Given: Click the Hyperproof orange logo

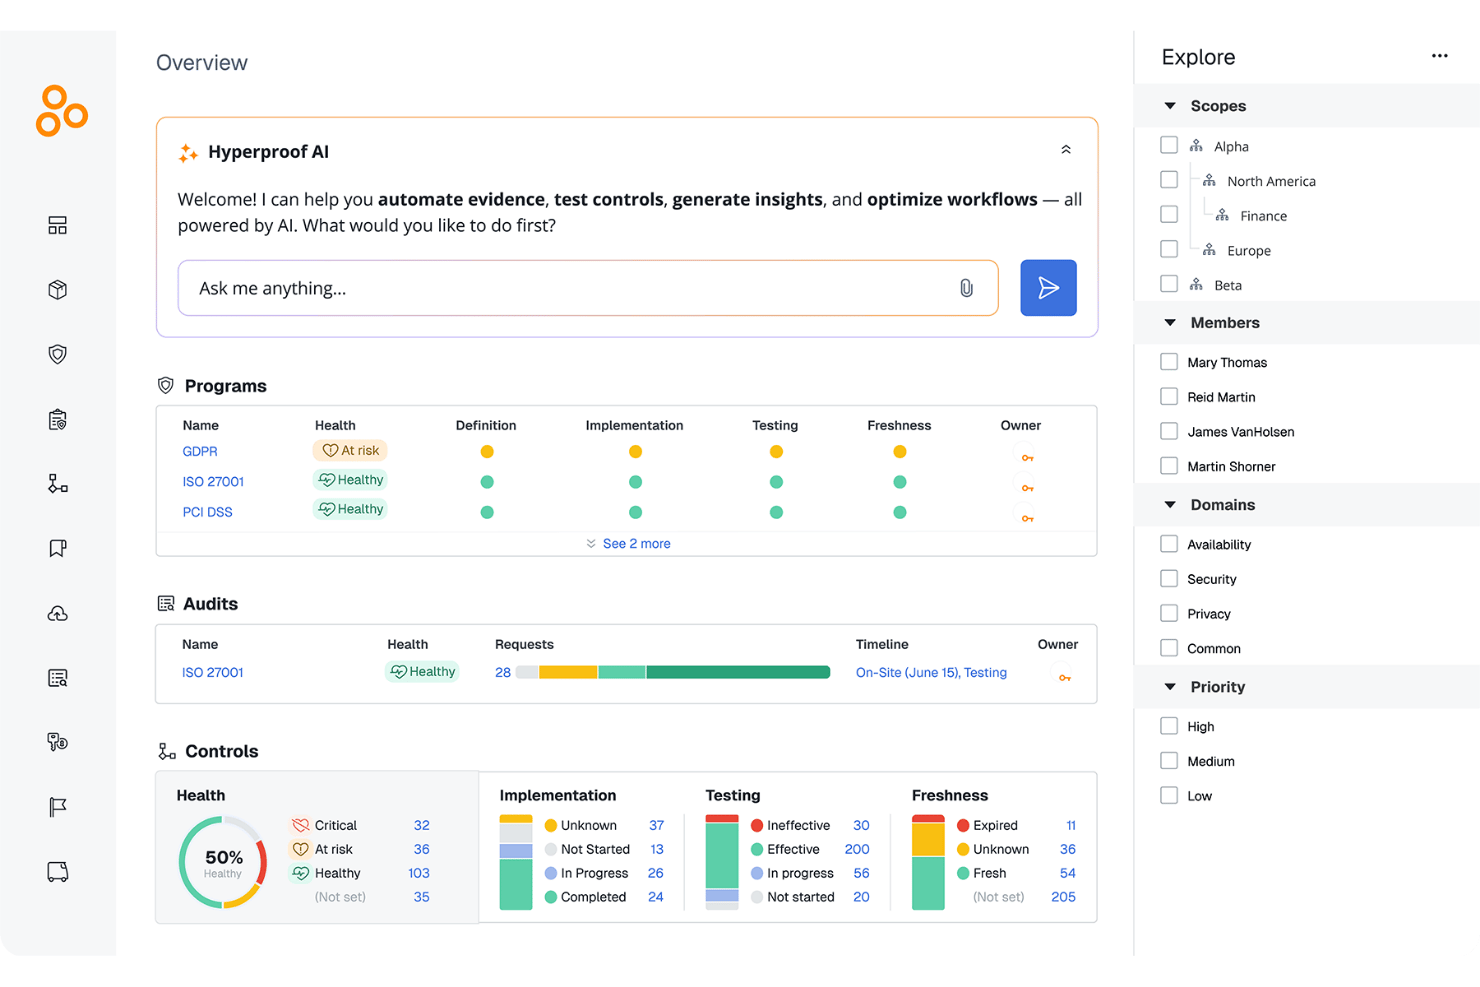Looking at the screenshot, I should [61, 110].
